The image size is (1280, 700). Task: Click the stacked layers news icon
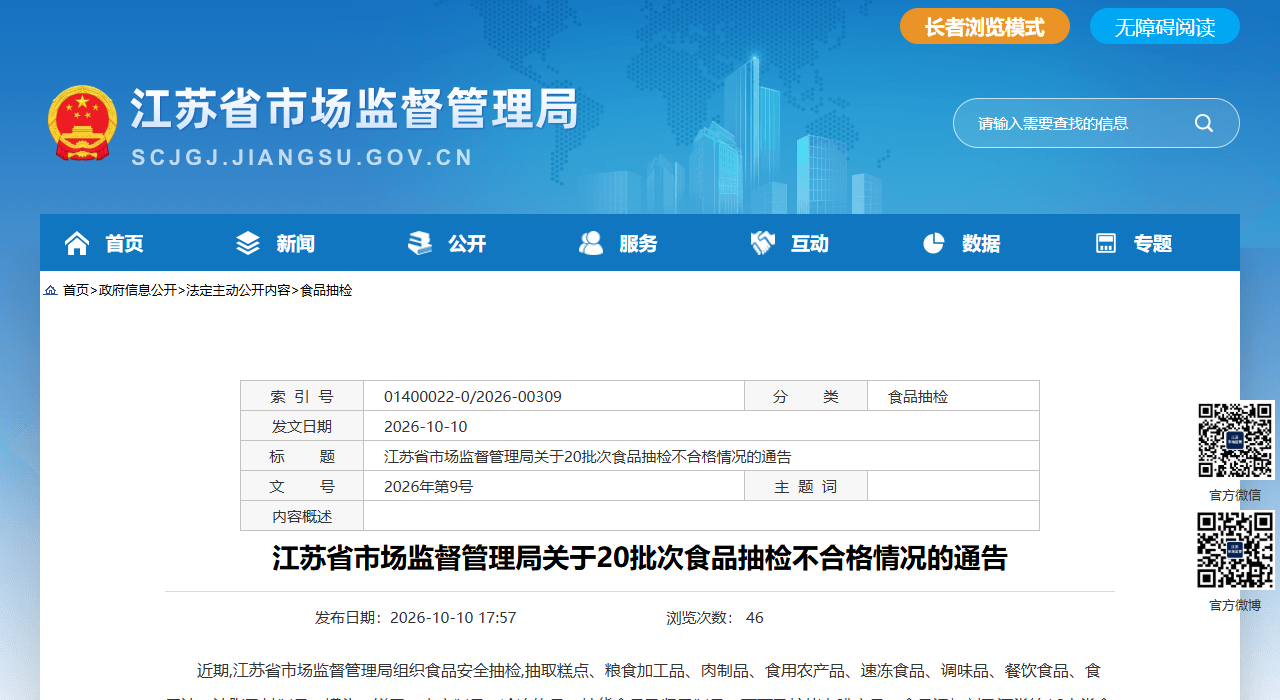coord(248,243)
